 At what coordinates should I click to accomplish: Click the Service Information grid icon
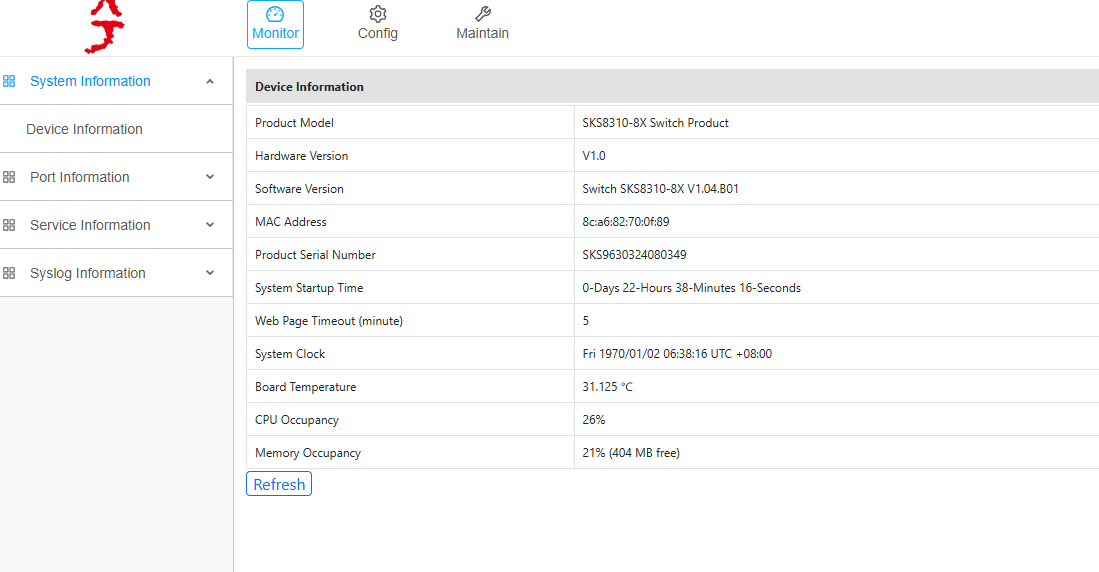9,225
